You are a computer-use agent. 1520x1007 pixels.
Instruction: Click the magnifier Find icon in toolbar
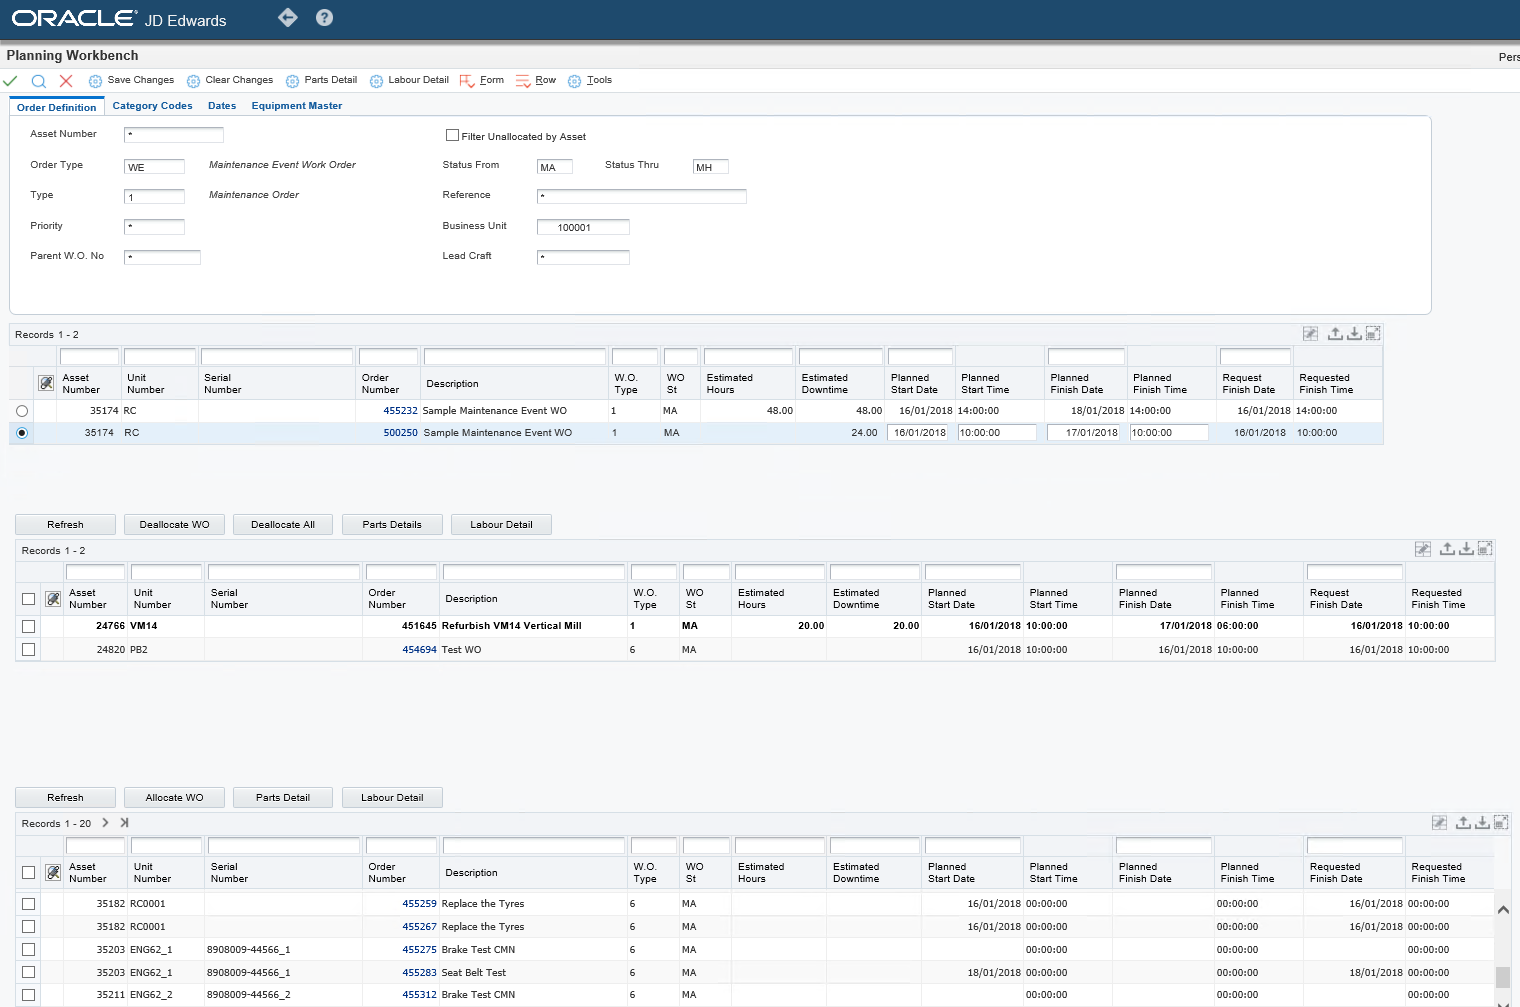(x=38, y=81)
